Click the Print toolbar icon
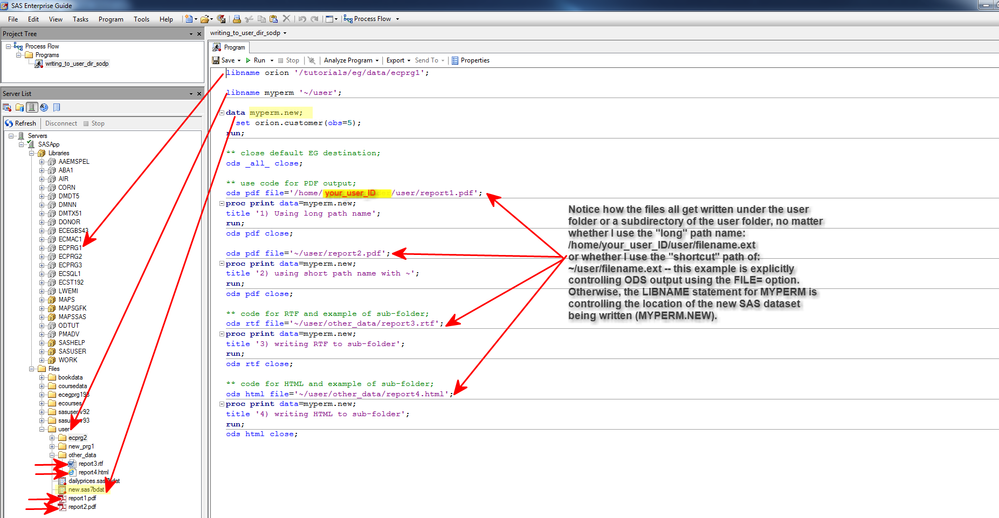The image size is (999, 518). (236, 19)
